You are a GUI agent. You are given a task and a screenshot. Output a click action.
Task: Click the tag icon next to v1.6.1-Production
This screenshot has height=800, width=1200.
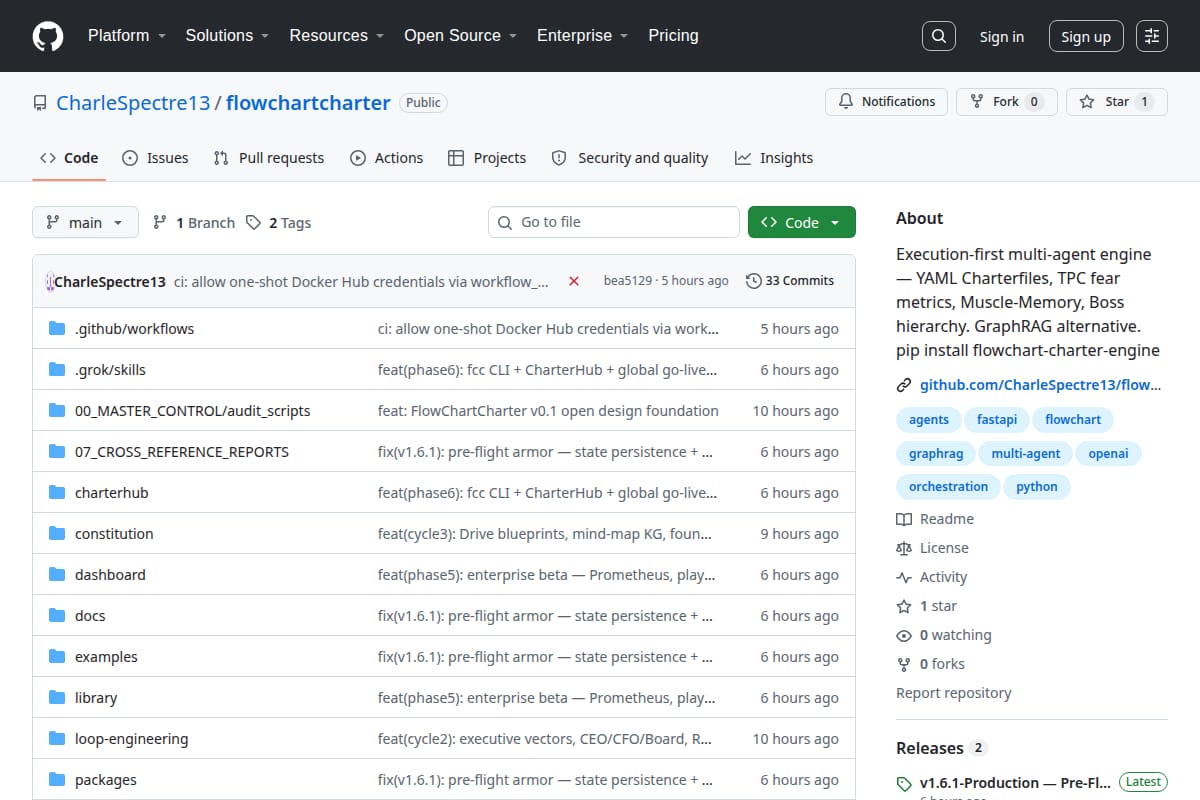pos(904,783)
